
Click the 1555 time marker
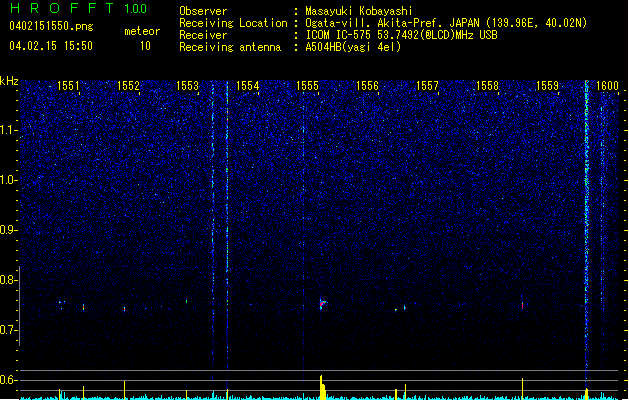[307, 86]
